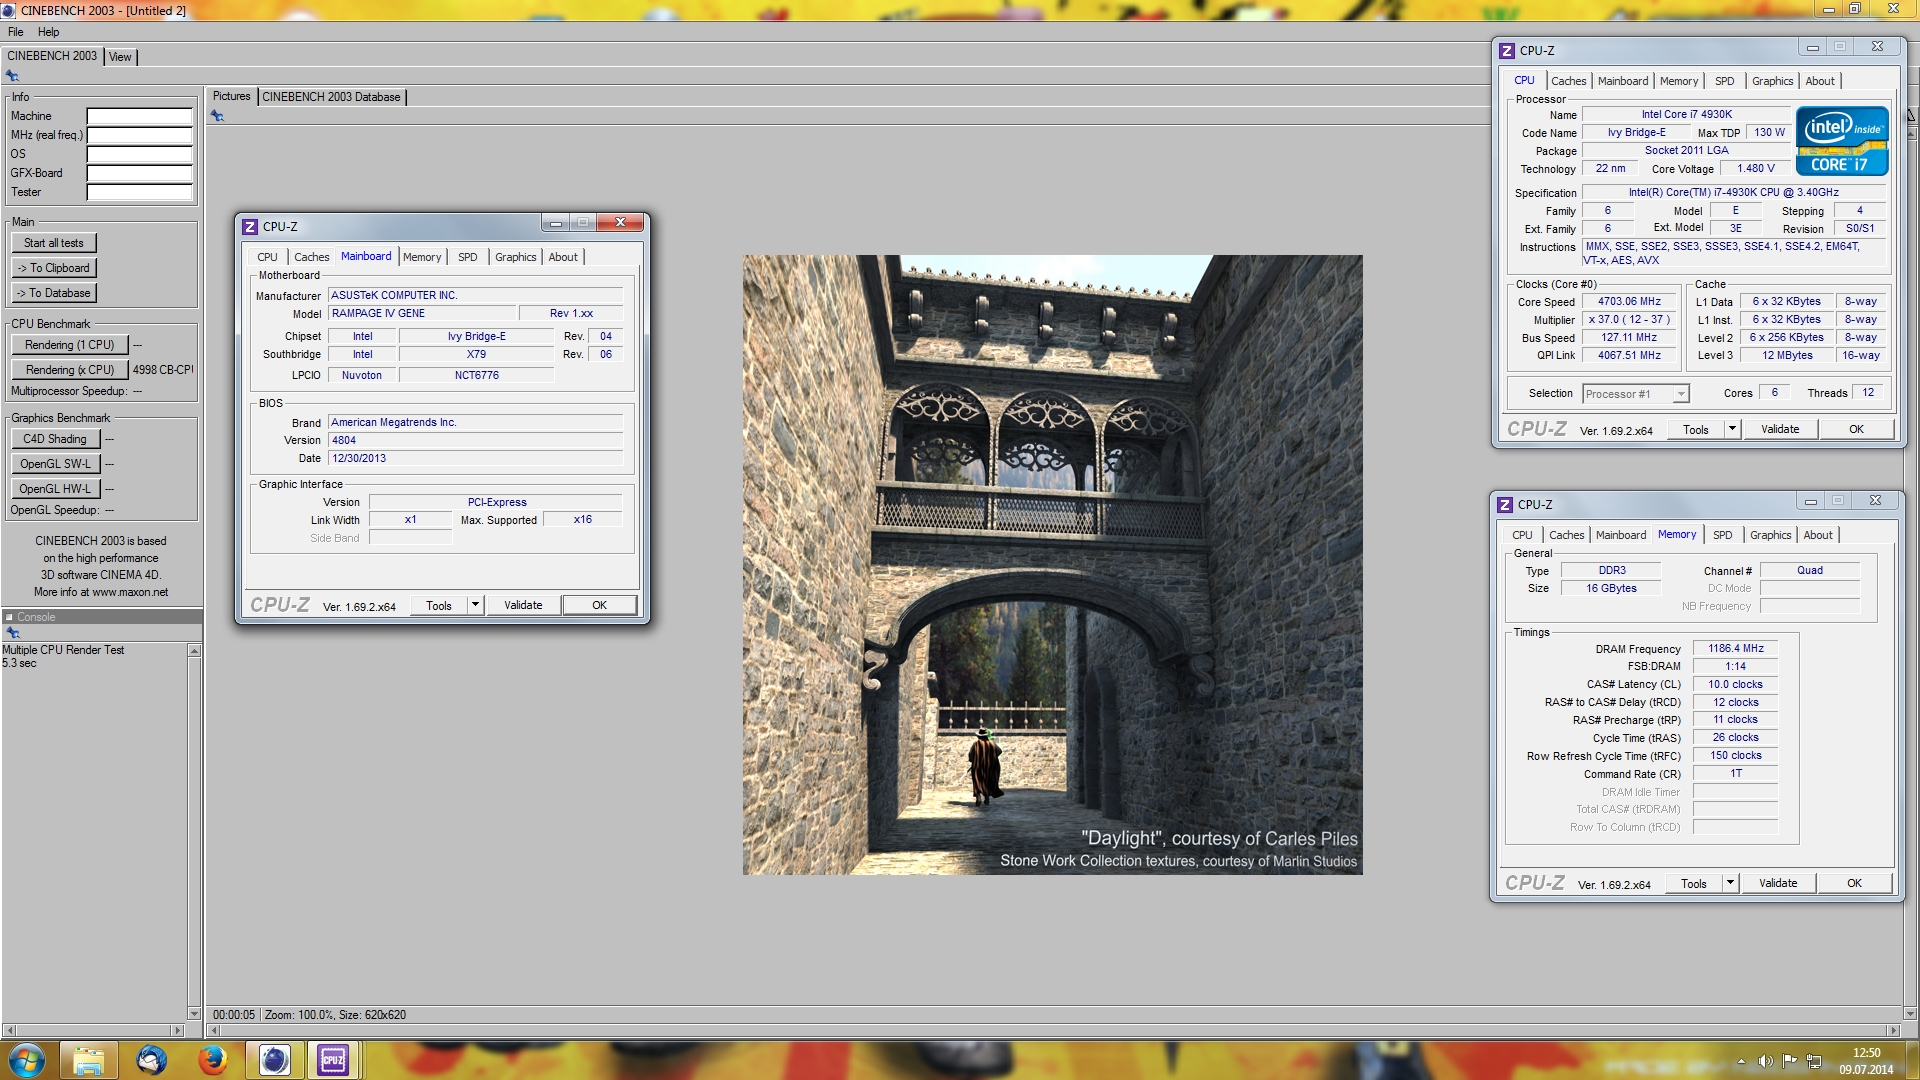This screenshot has height=1080, width=1920.
Task: Open About tab in Mainboard CPU-Z window
Action: [563, 257]
